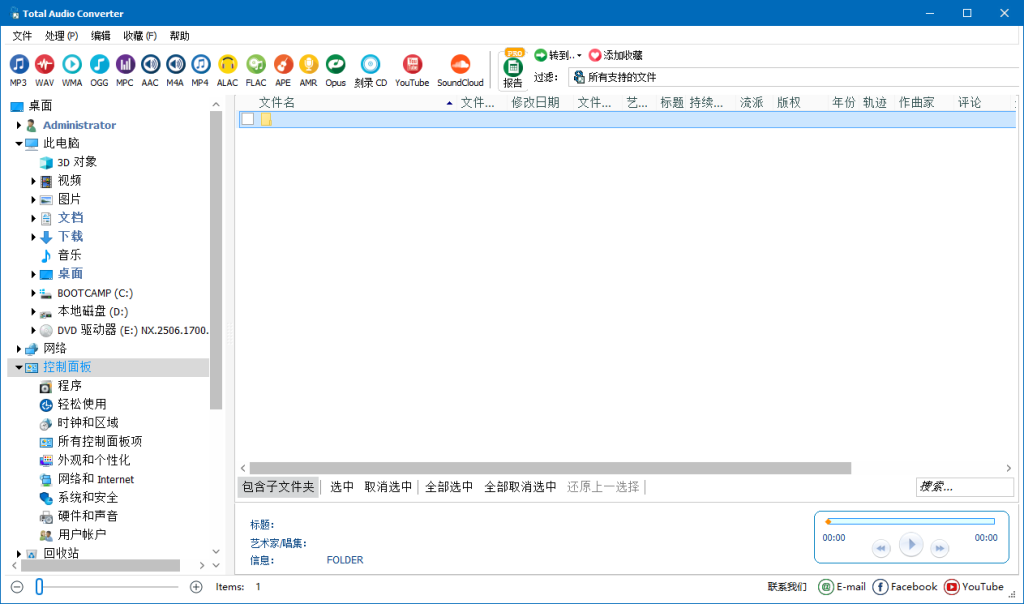Screen dimensions: 1024x604
Task: Select the Documents (文档) folder
Action: 71,218
